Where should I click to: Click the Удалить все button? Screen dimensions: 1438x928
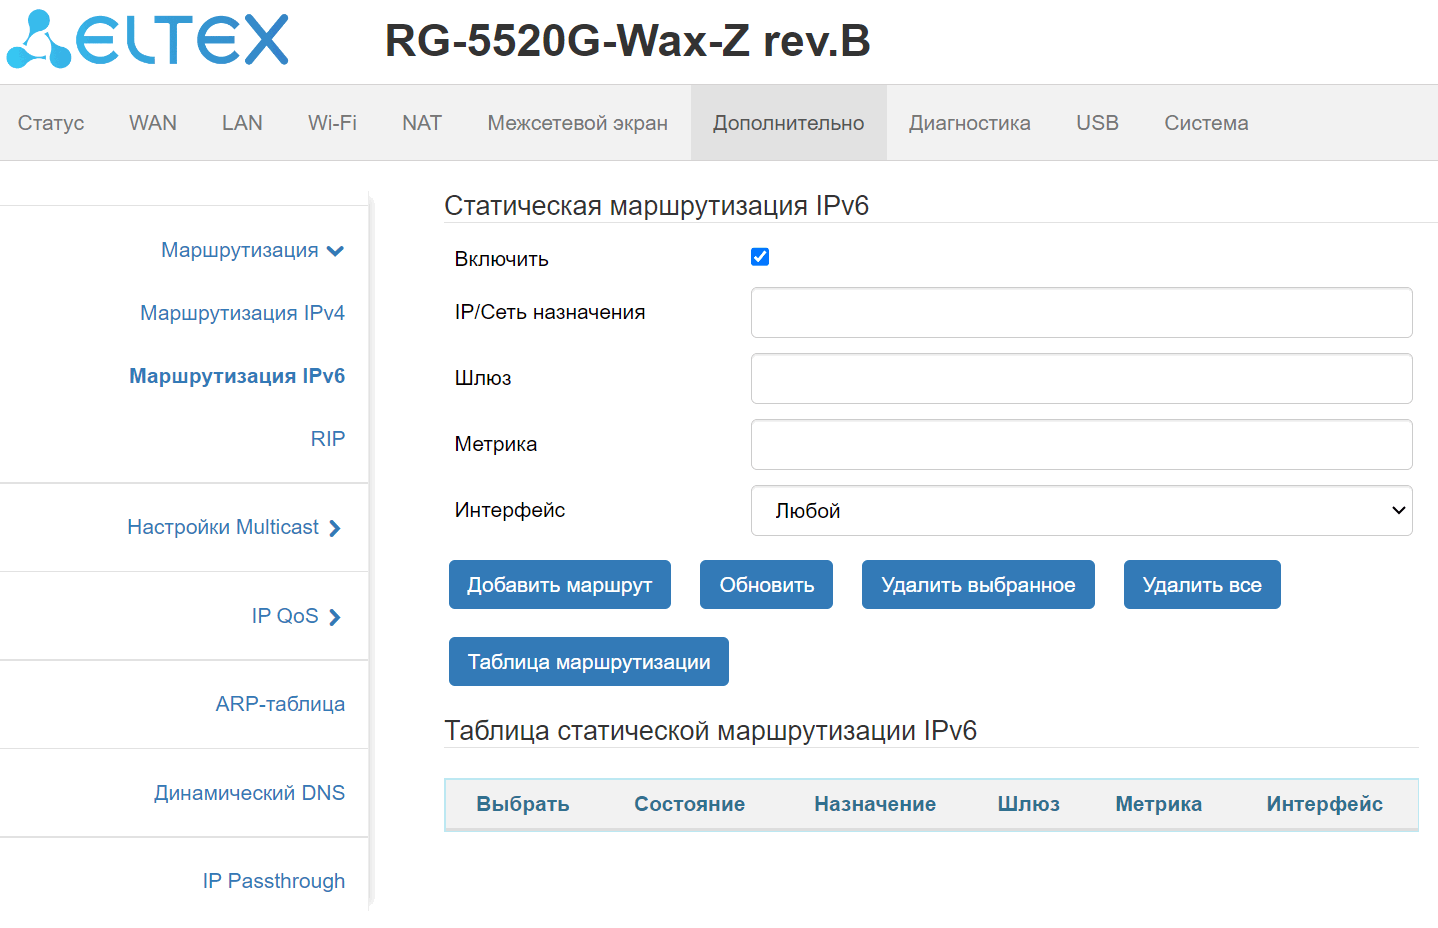(1201, 585)
